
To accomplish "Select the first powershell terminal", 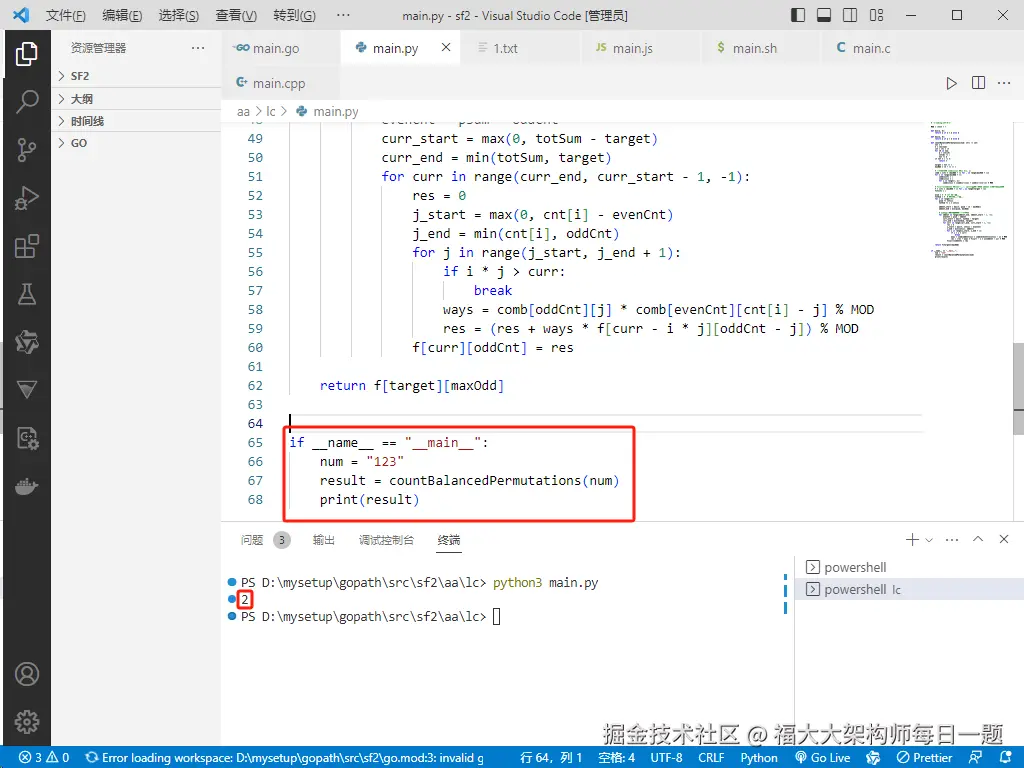I will click(x=909, y=567).
